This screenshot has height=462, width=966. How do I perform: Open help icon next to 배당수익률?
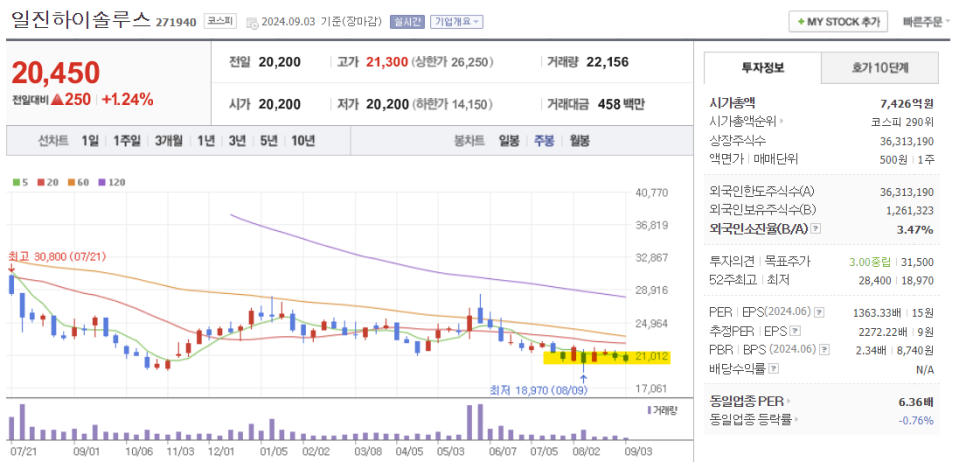click(774, 369)
